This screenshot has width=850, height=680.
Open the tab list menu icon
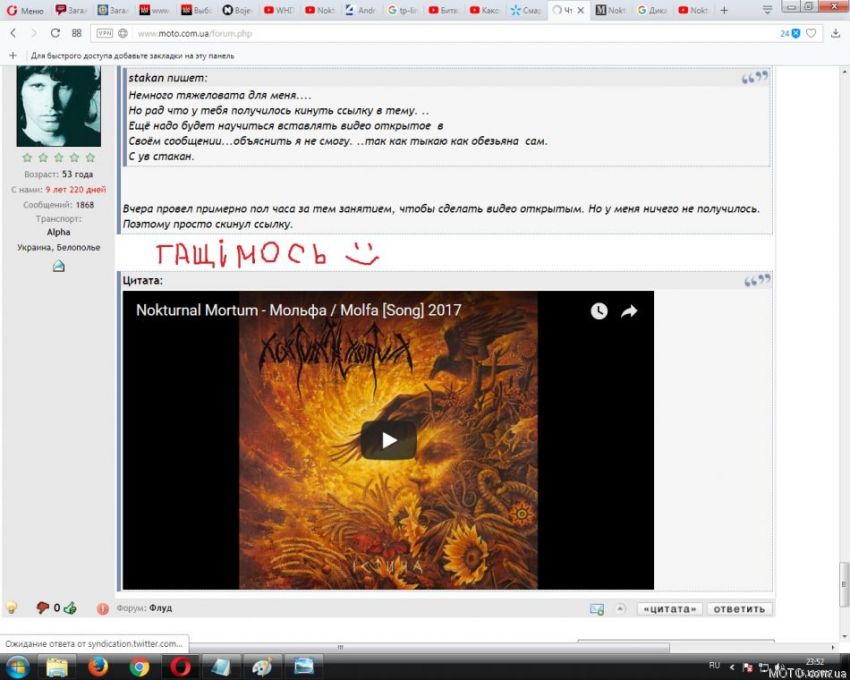click(x=767, y=10)
